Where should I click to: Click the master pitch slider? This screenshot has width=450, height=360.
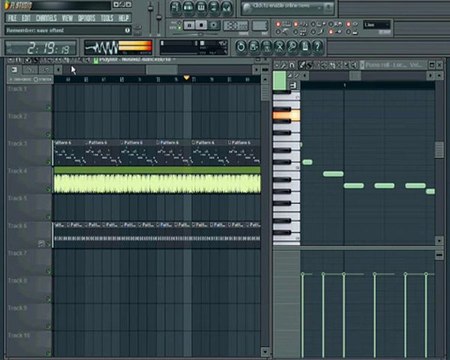point(159,17)
